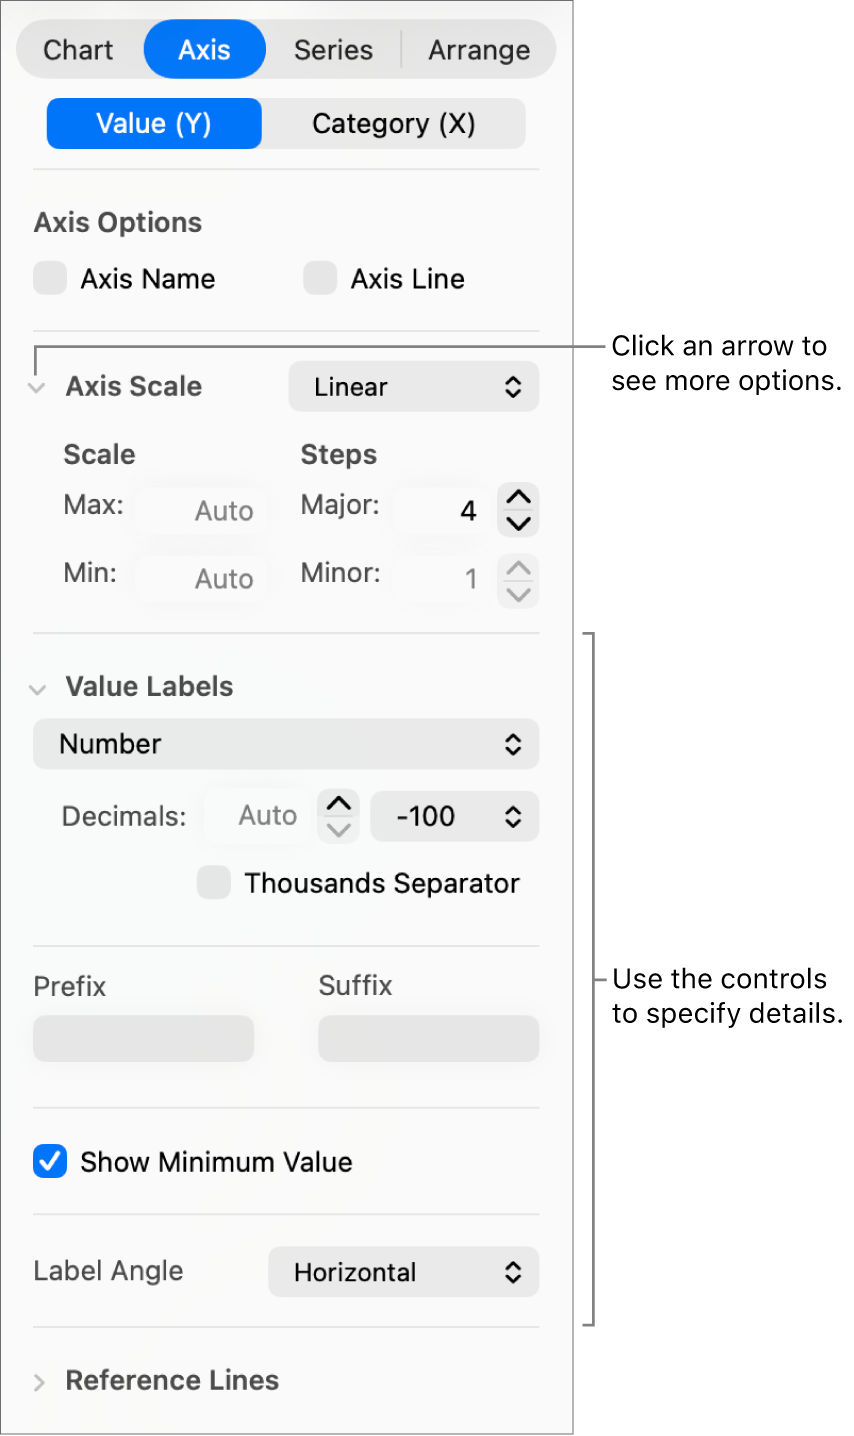This screenshot has height=1436, width=854.
Task: Open the Series tab
Action: 332,49
